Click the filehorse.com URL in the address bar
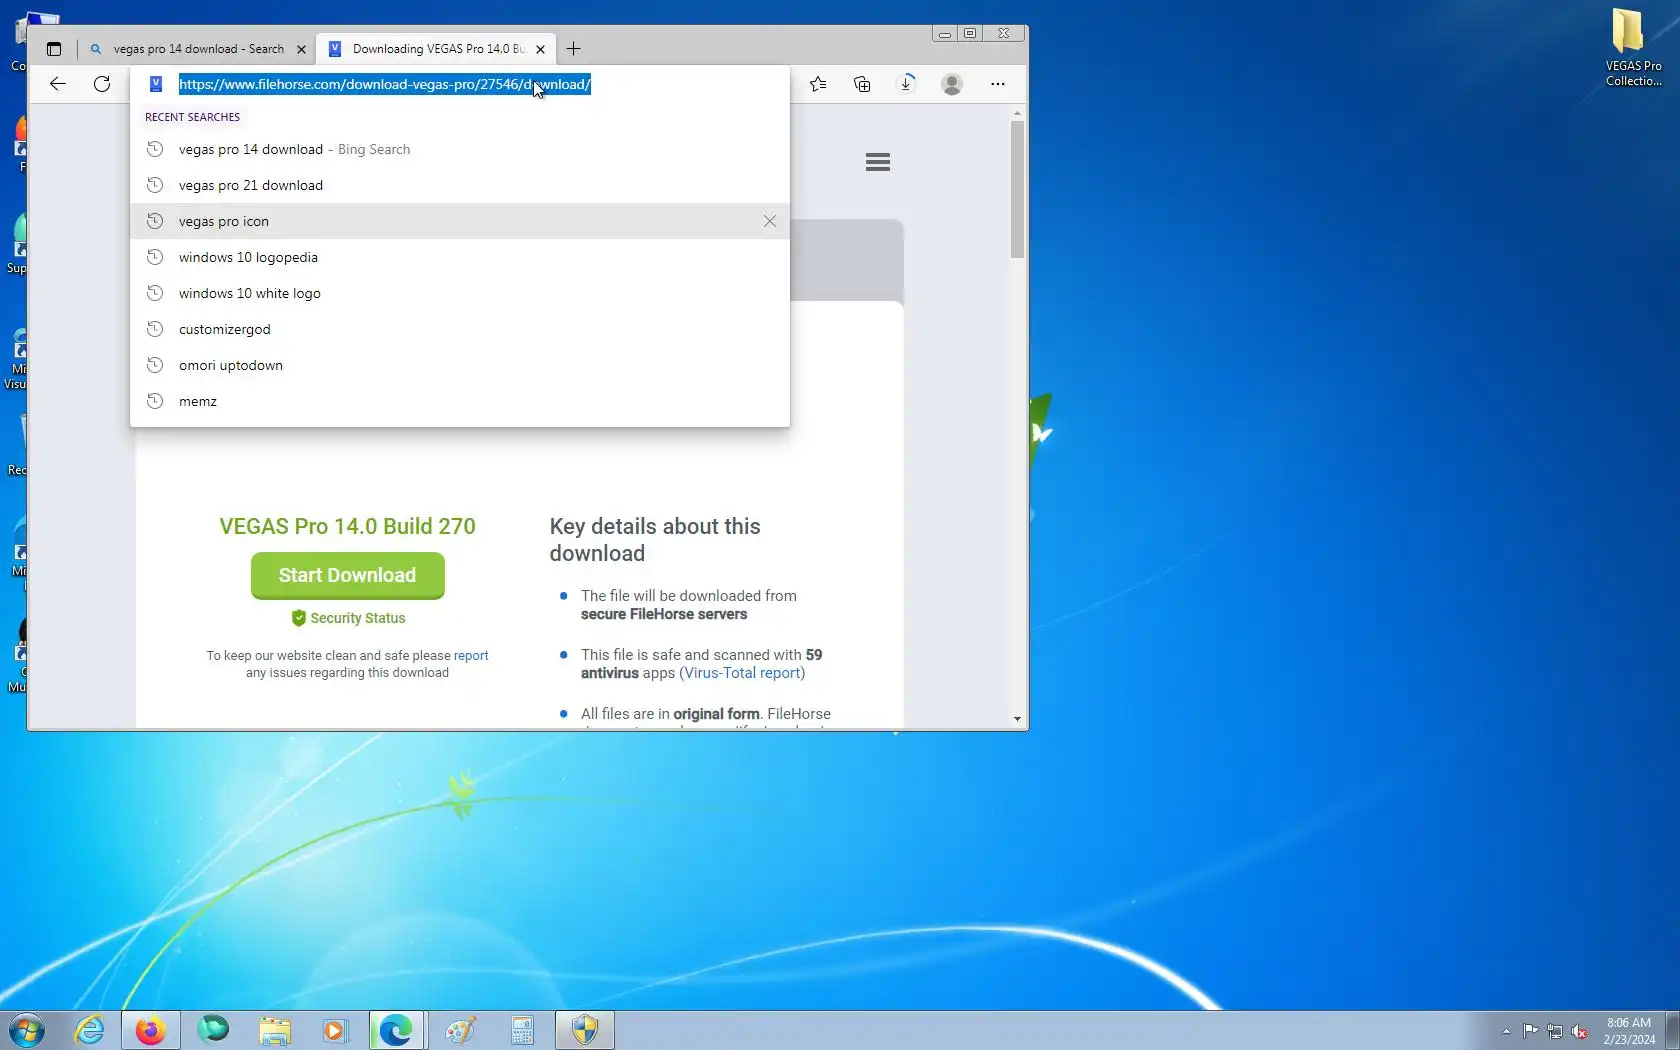This screenshot has height=1050, width=1680. (x=385, y=84)
